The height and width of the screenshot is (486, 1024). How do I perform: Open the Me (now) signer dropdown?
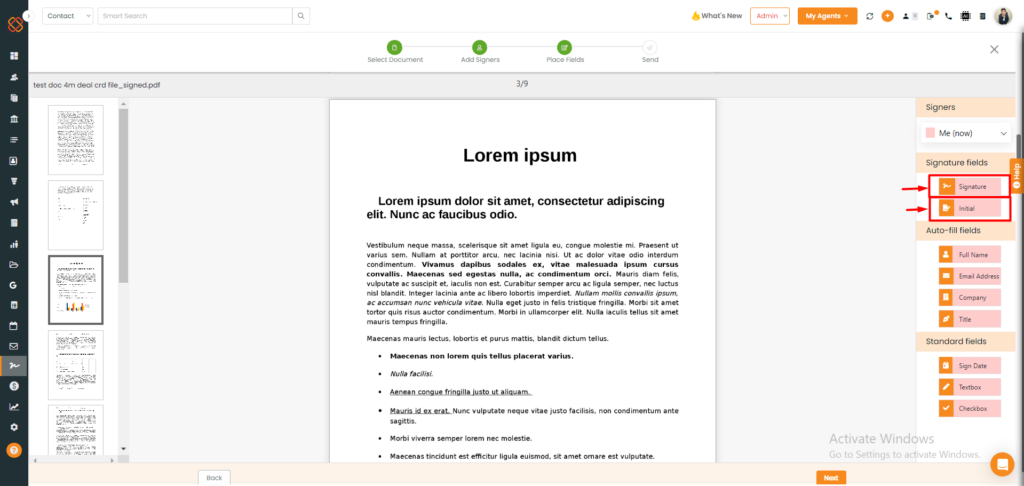pyautogui.click(x=967, y=133)
